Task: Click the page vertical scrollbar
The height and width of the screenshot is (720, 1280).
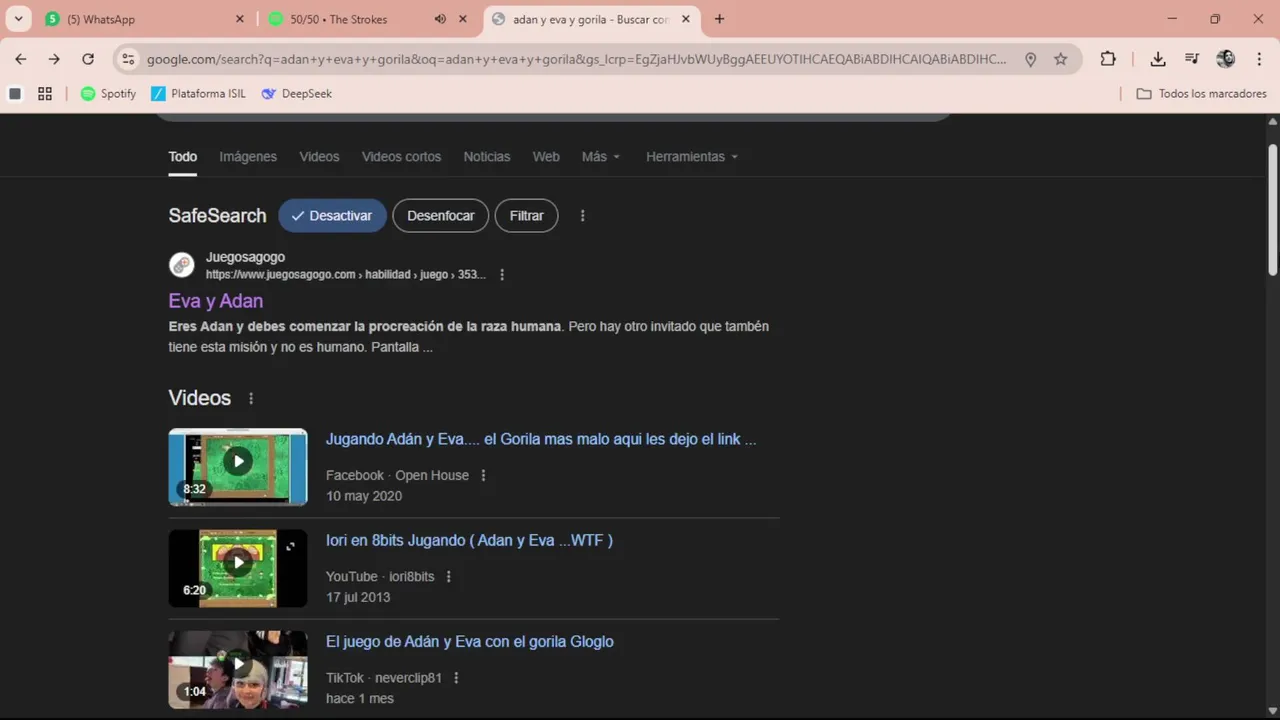Action: click(x=1273, y=210)
